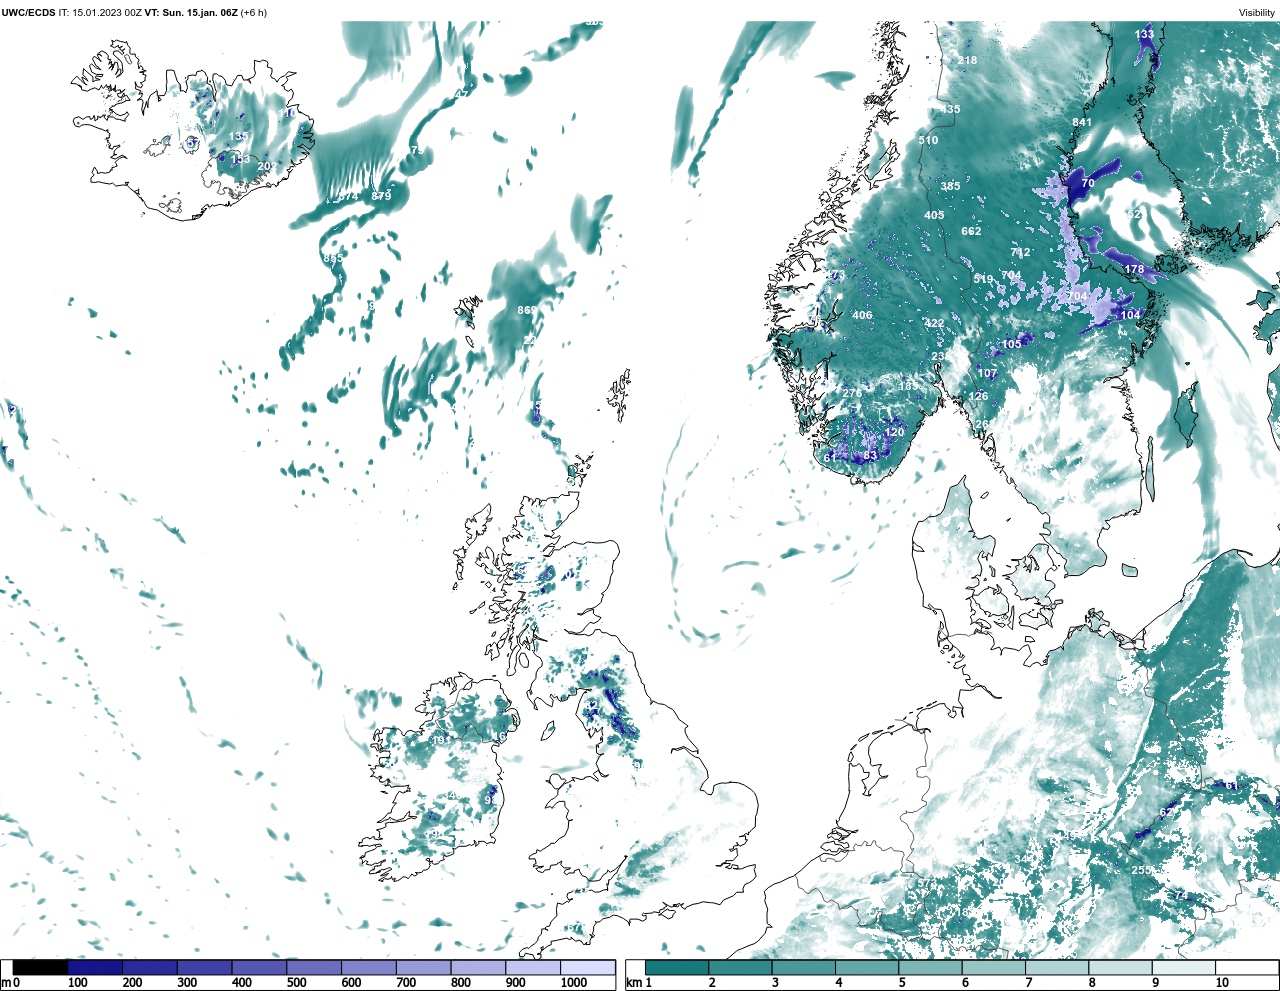Select the '841' value near Sweden
This screenshot has height=991, width=1280.
coord(1082,122)
